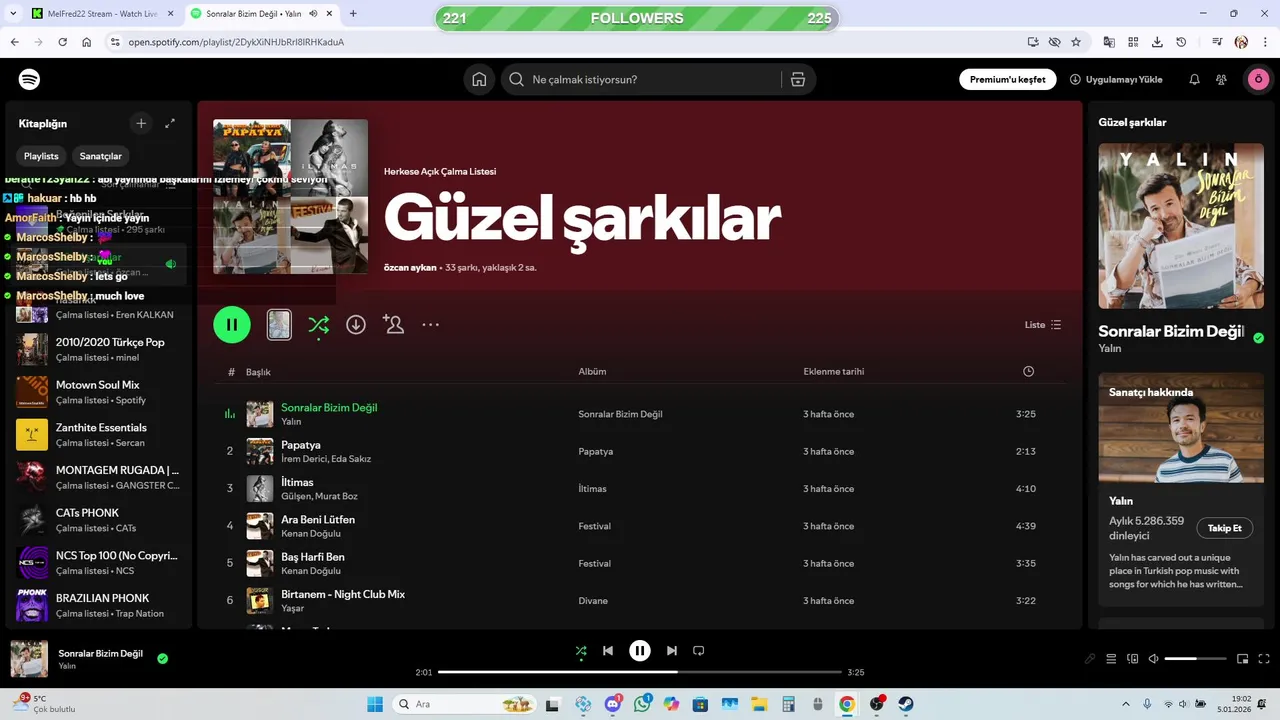Click the Uygulamayı Yükle link
Viewport: 1280px width, 720px height.
coord(1116,80)
